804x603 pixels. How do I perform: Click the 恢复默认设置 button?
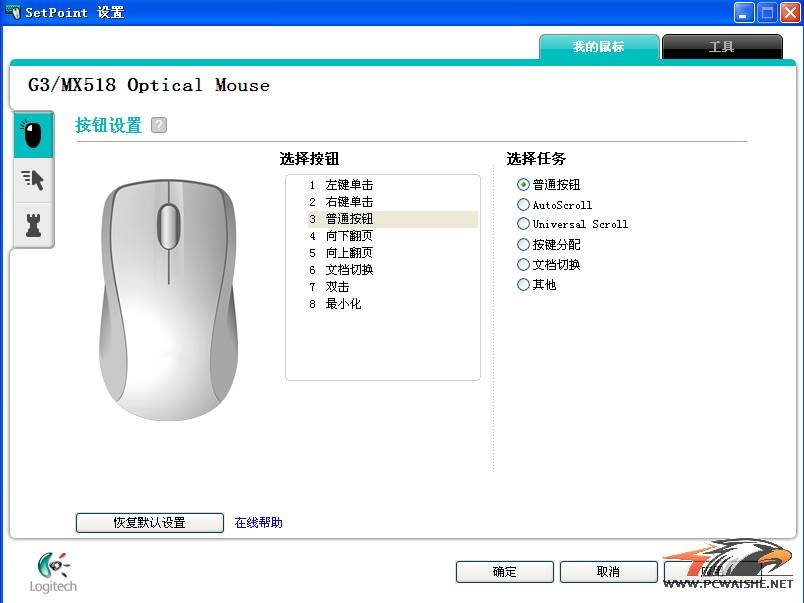pos(150,522)
